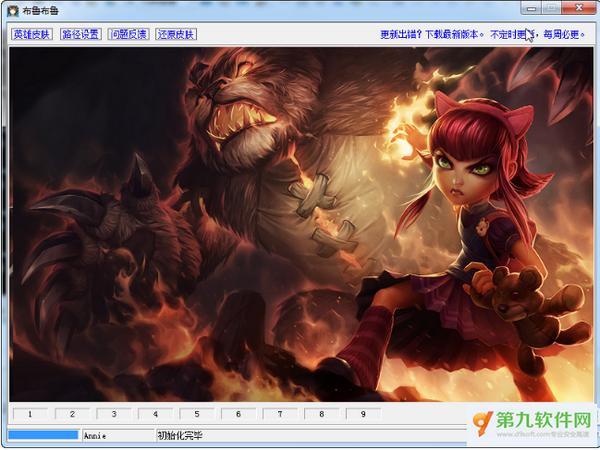
Task: Click the blue progress bar in status bar
Action: [x=43, y=435]
